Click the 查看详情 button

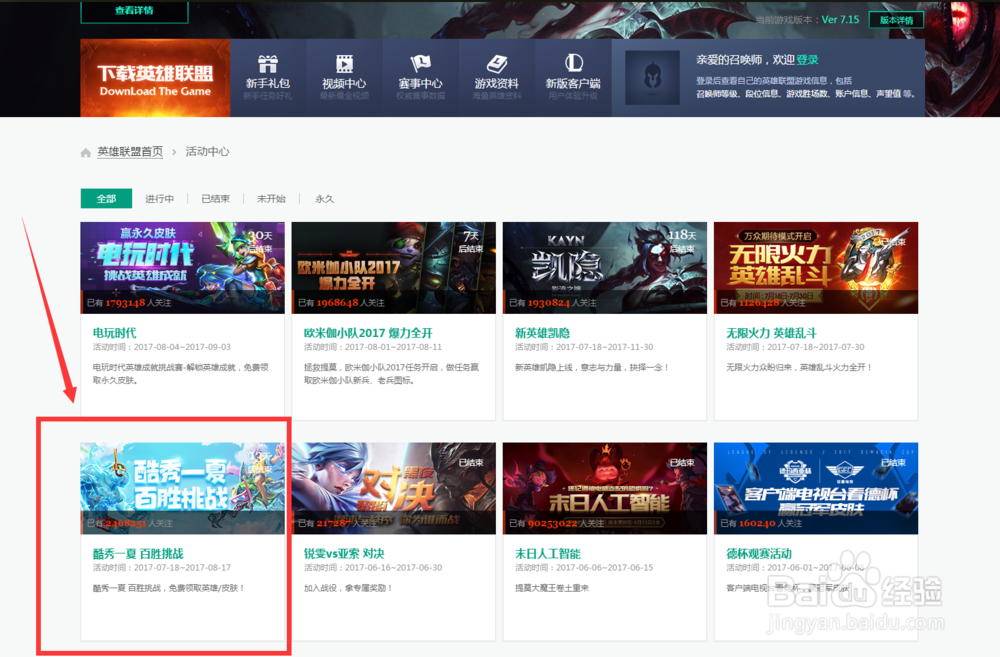(x=134, y=11)
